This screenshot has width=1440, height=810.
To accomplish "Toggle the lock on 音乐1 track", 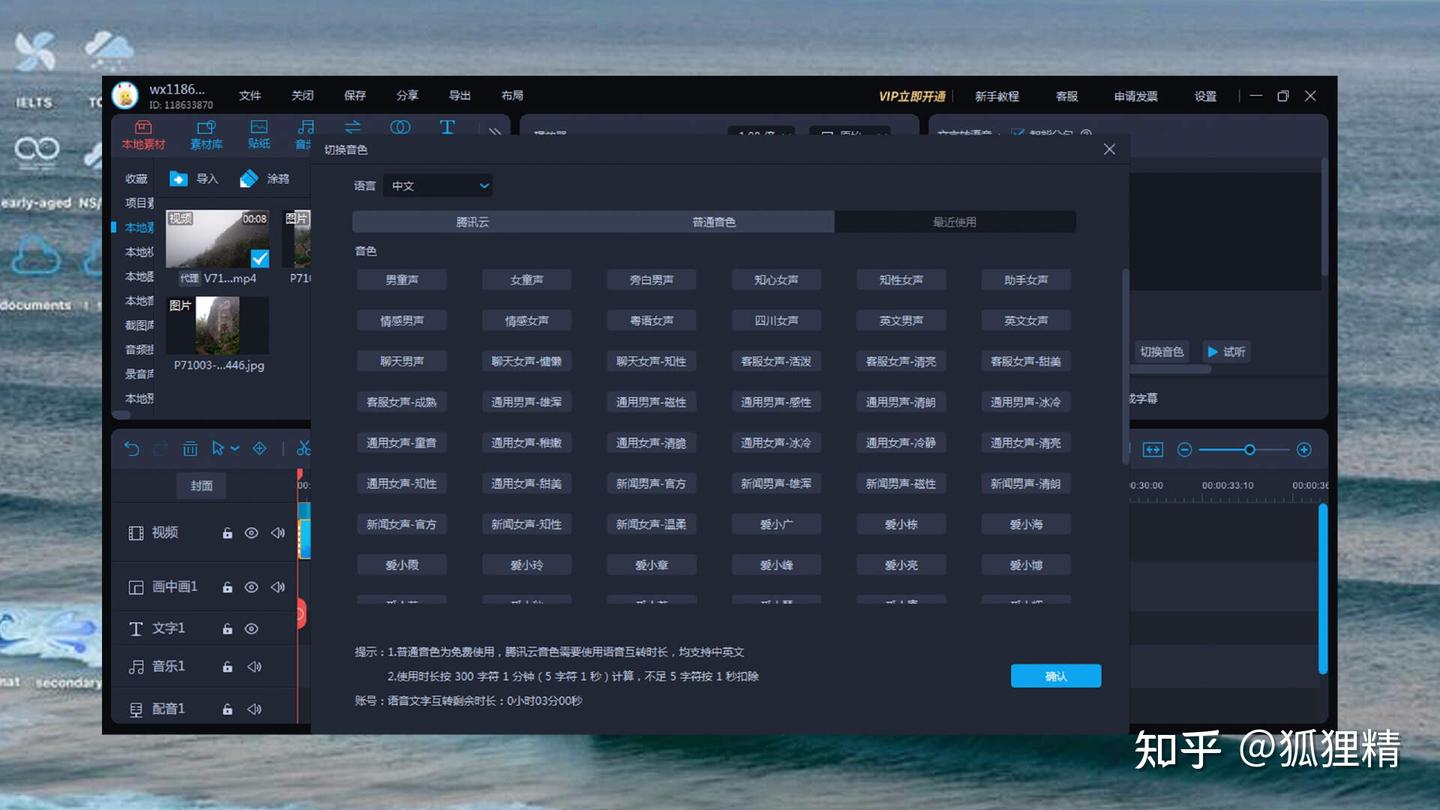I will (x=227, y=667).
